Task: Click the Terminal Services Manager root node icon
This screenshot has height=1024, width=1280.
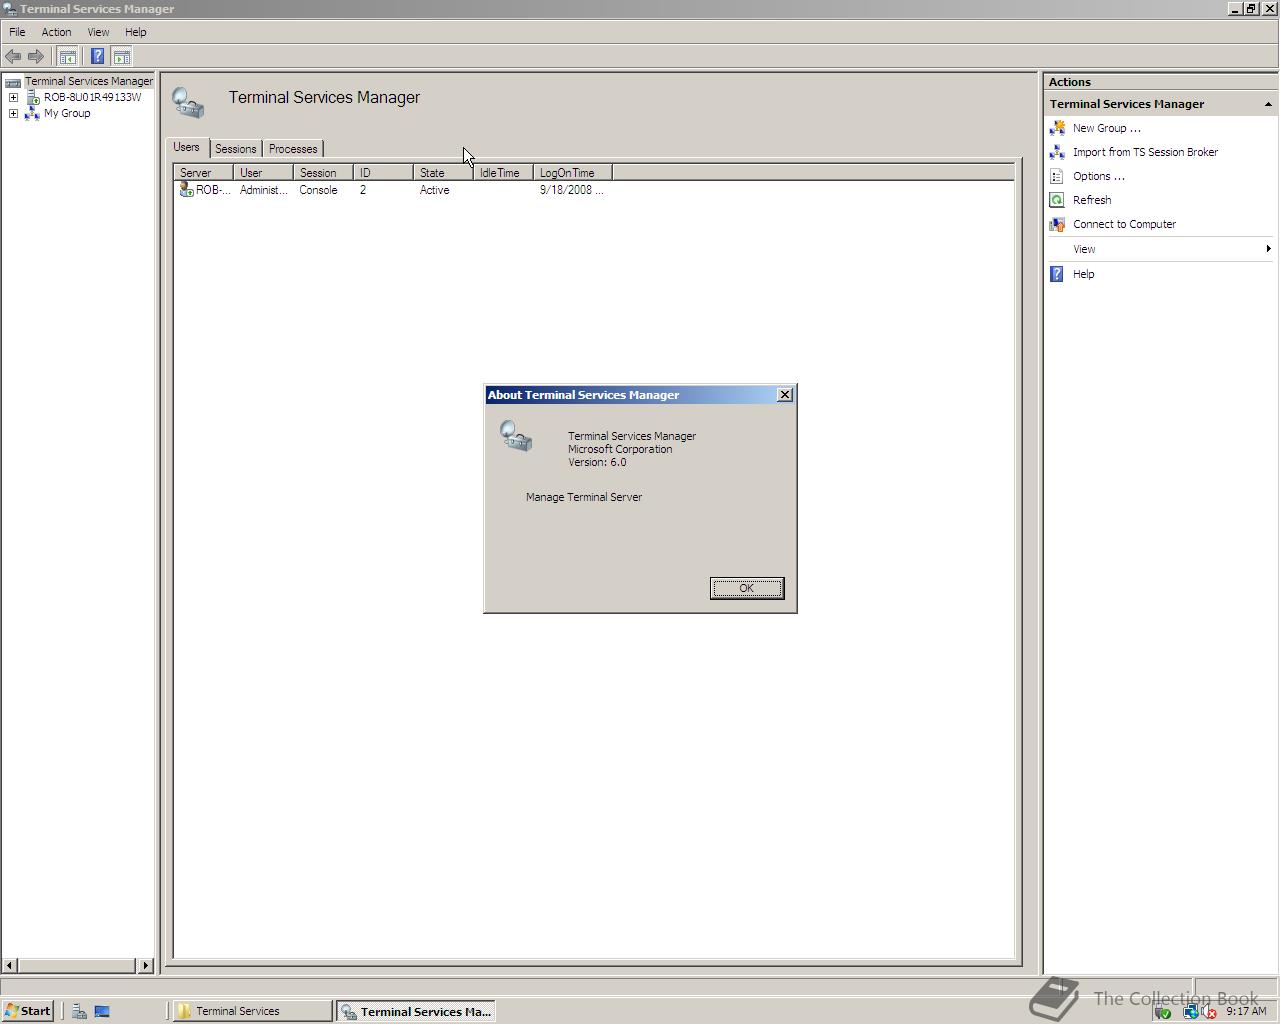Action: [13, 82]
